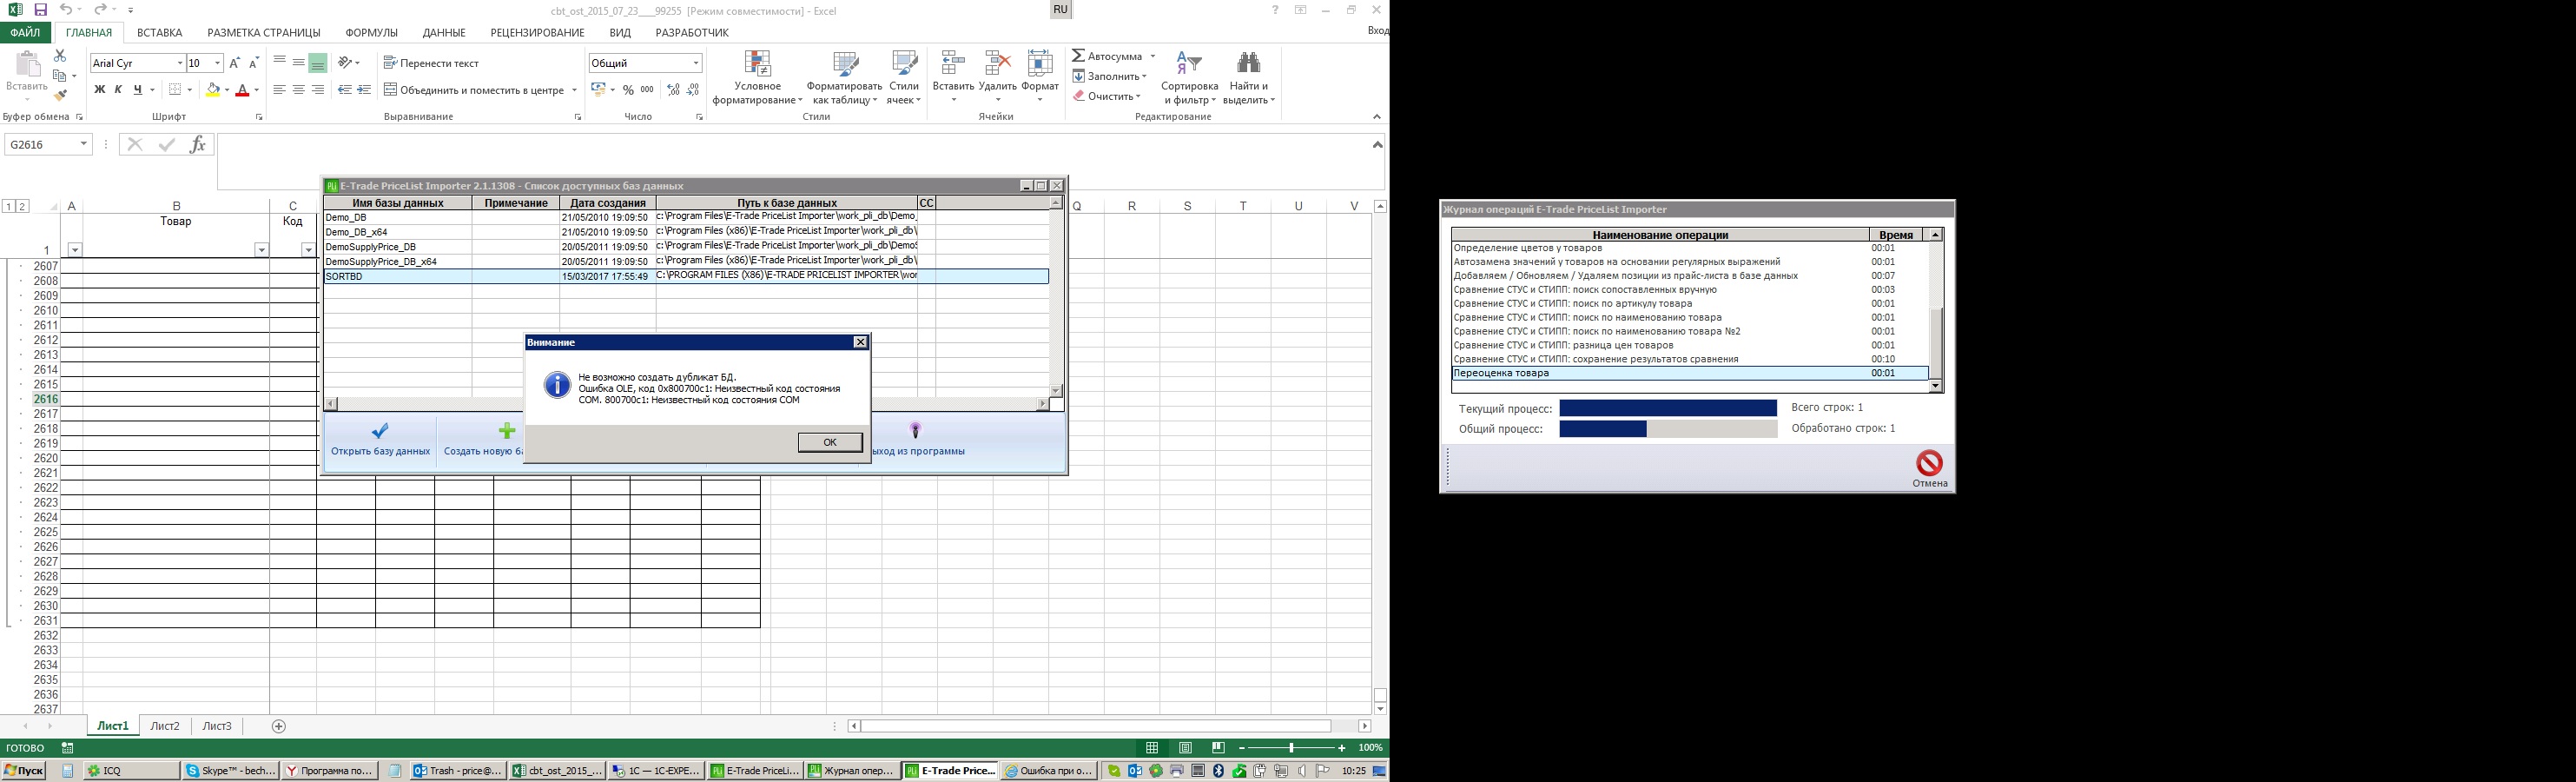Image resolution: width=2576 pixels, height=782 pixels.
Task: Click the Save icon in the quick access toolbar
Action: click(x=40, y=10)
